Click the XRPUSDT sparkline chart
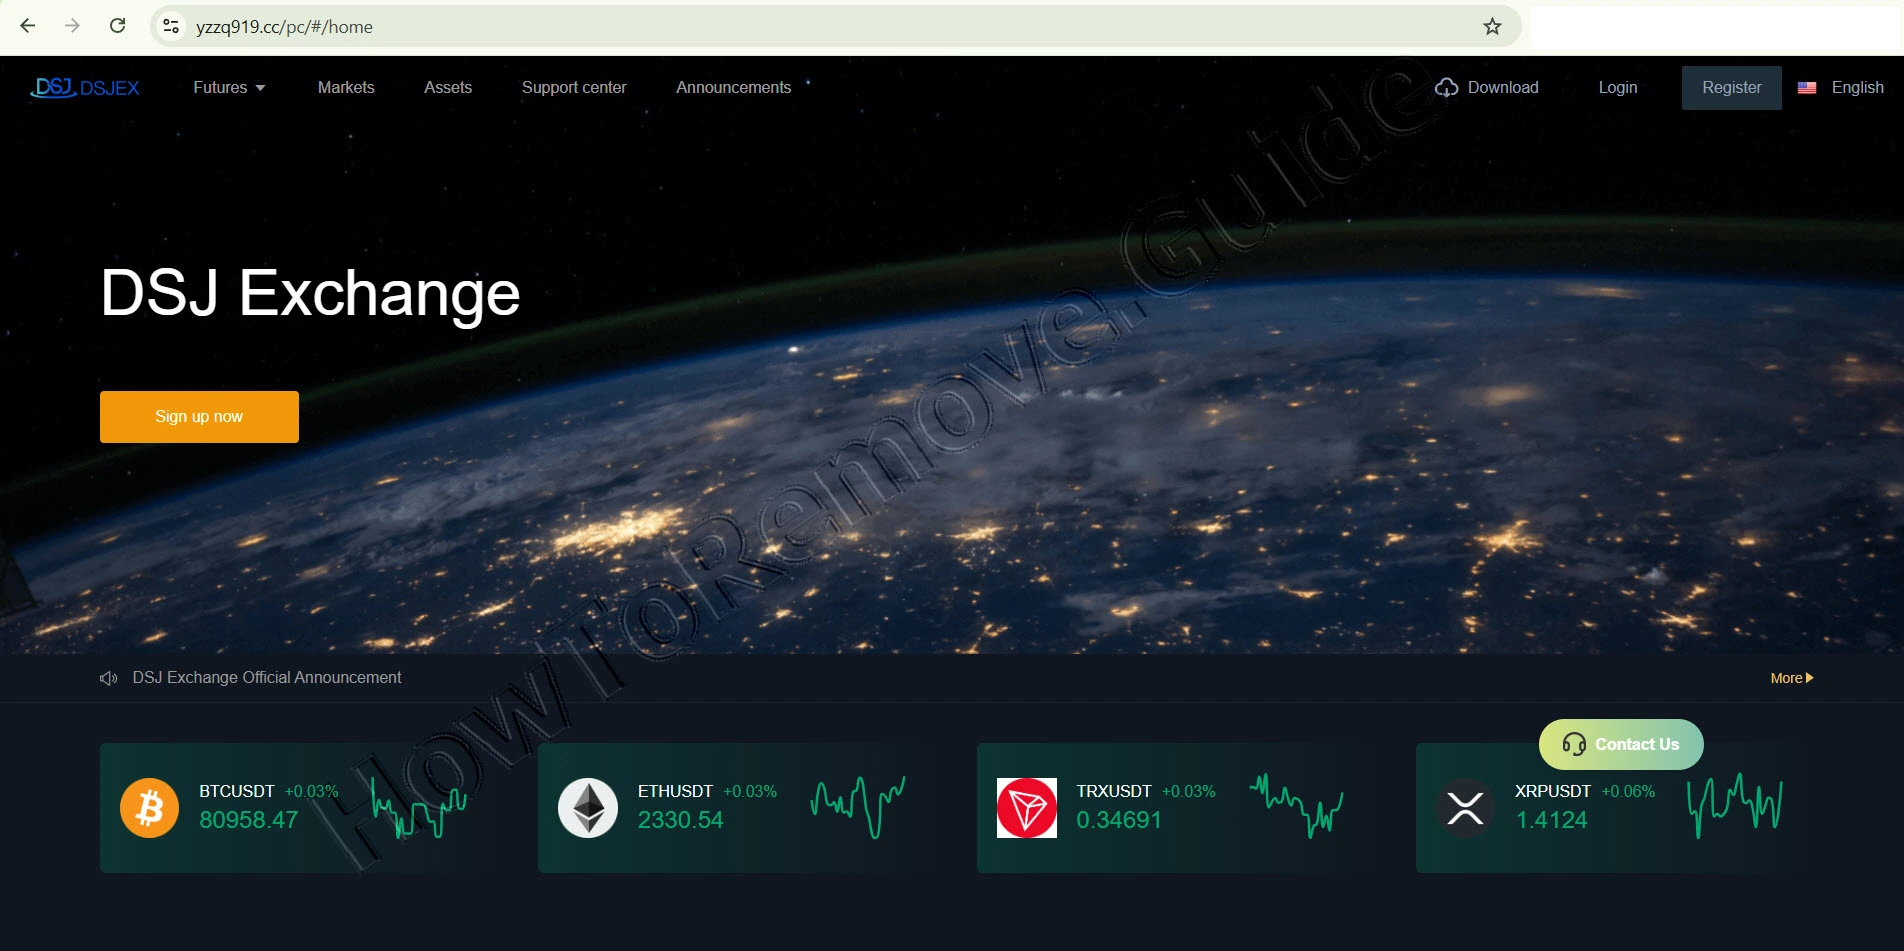 1735,805
